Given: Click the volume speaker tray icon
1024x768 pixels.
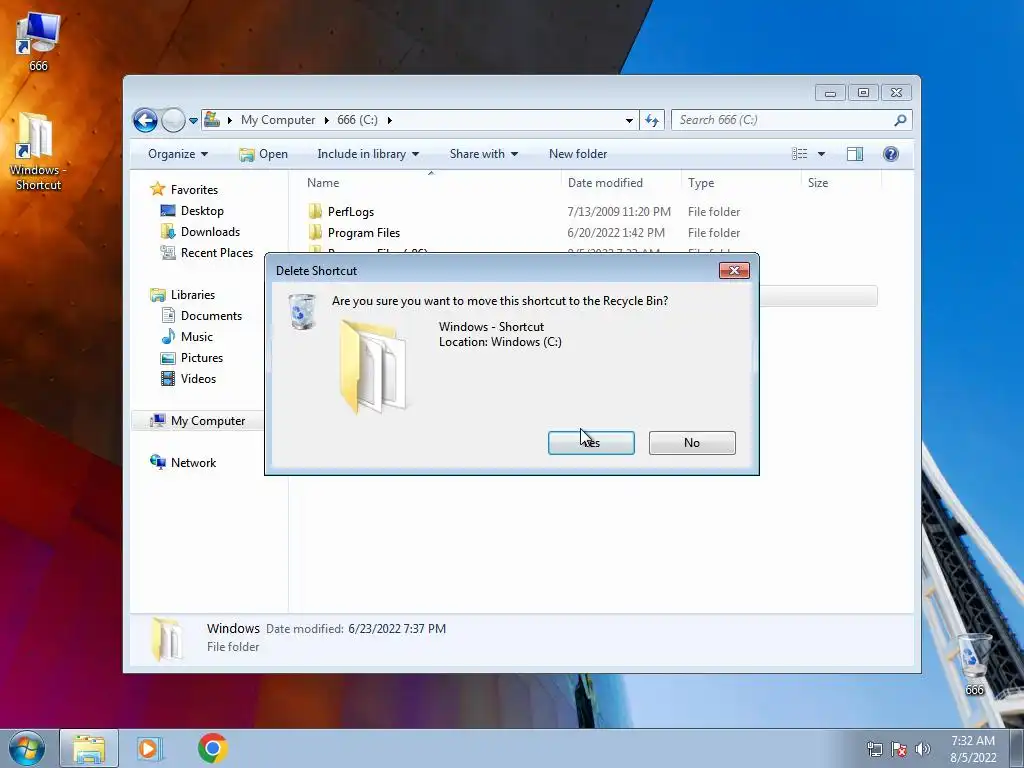Looking at the screenshot, I should click(923, 749).
